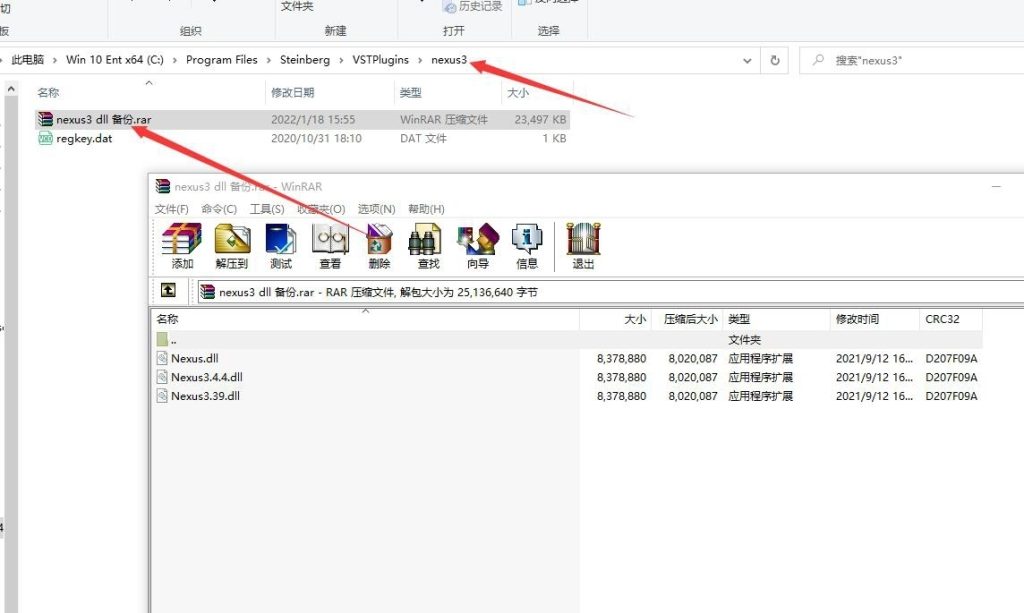Select the Nexus.dll file icon
Image resolution: width=1024 pixels, height=613 pixels.
tap(162, 358)
